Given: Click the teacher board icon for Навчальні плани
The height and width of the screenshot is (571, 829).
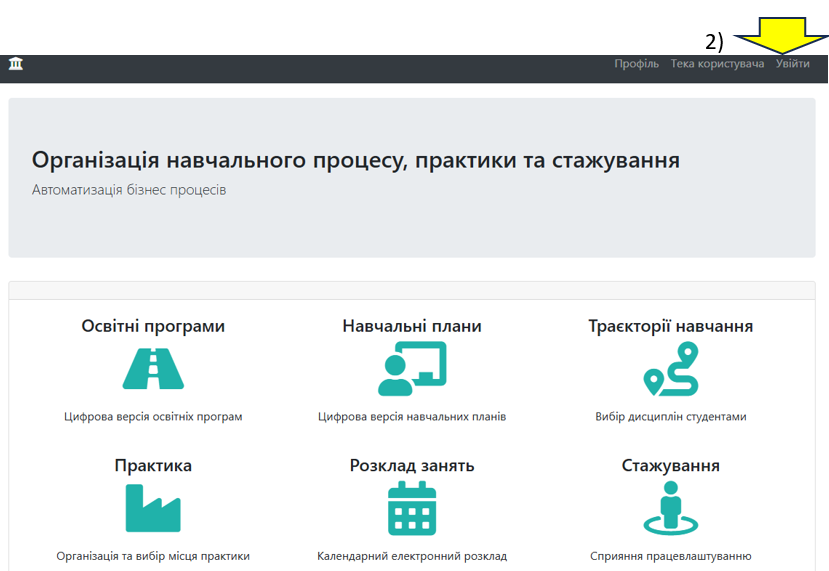Looking at the screenshot, I should pyautogui.click(x=412, y=368).
